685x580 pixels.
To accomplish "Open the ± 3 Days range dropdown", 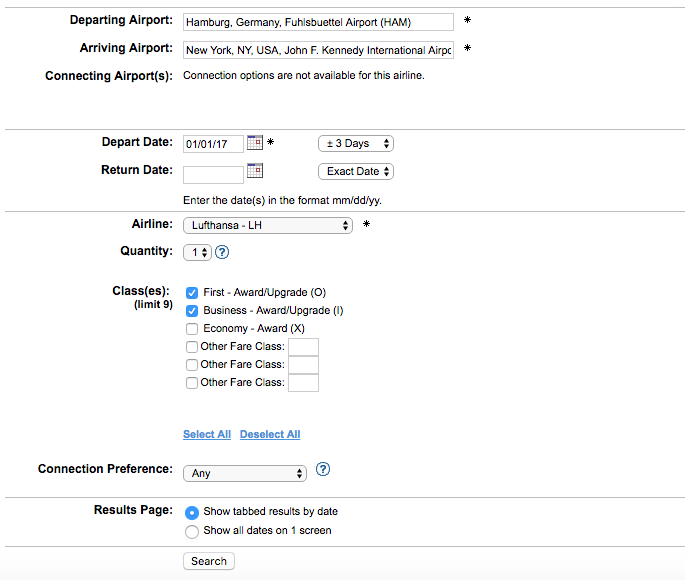I will click(x=355, y=144).
